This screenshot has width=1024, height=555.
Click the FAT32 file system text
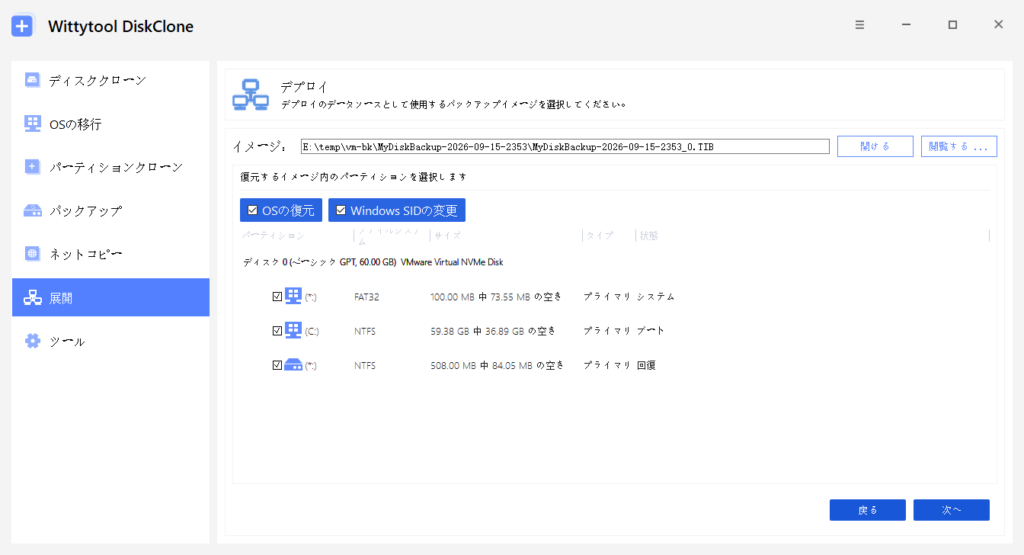pyautogui.click(x=366, y=296)
